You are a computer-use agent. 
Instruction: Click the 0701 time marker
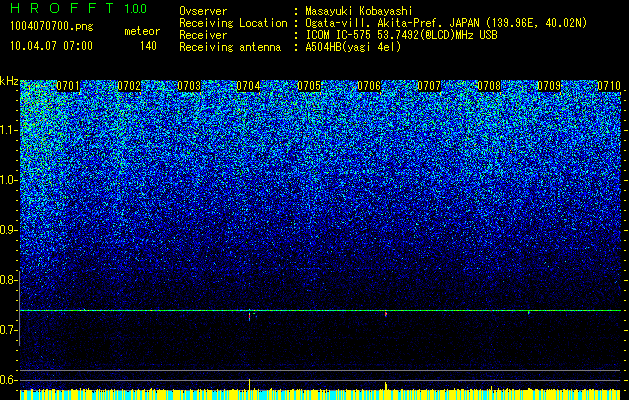pos(68,86)
